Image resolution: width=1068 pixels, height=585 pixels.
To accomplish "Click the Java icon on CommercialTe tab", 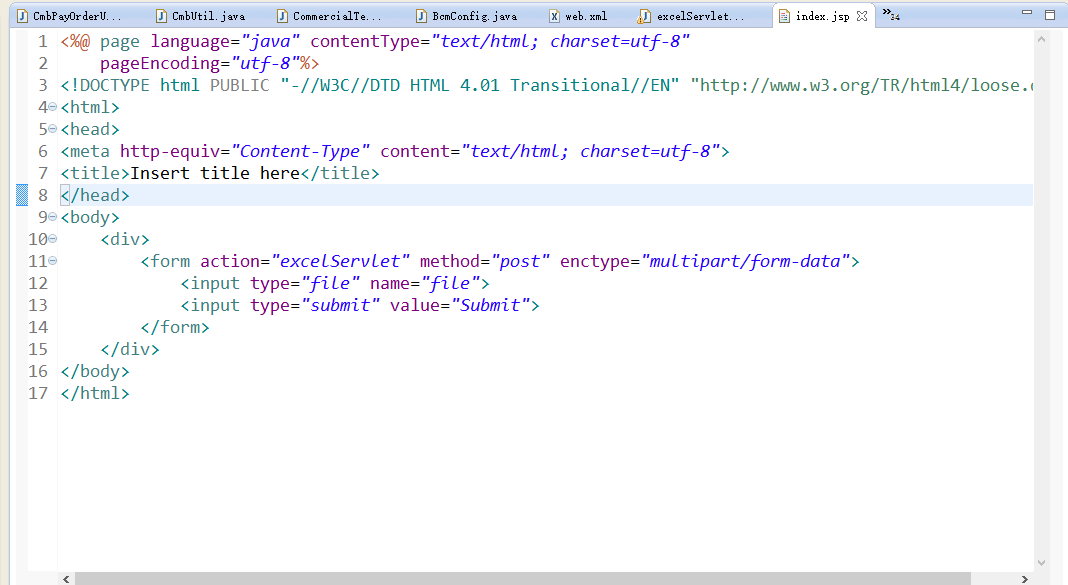I will (282, 16).
